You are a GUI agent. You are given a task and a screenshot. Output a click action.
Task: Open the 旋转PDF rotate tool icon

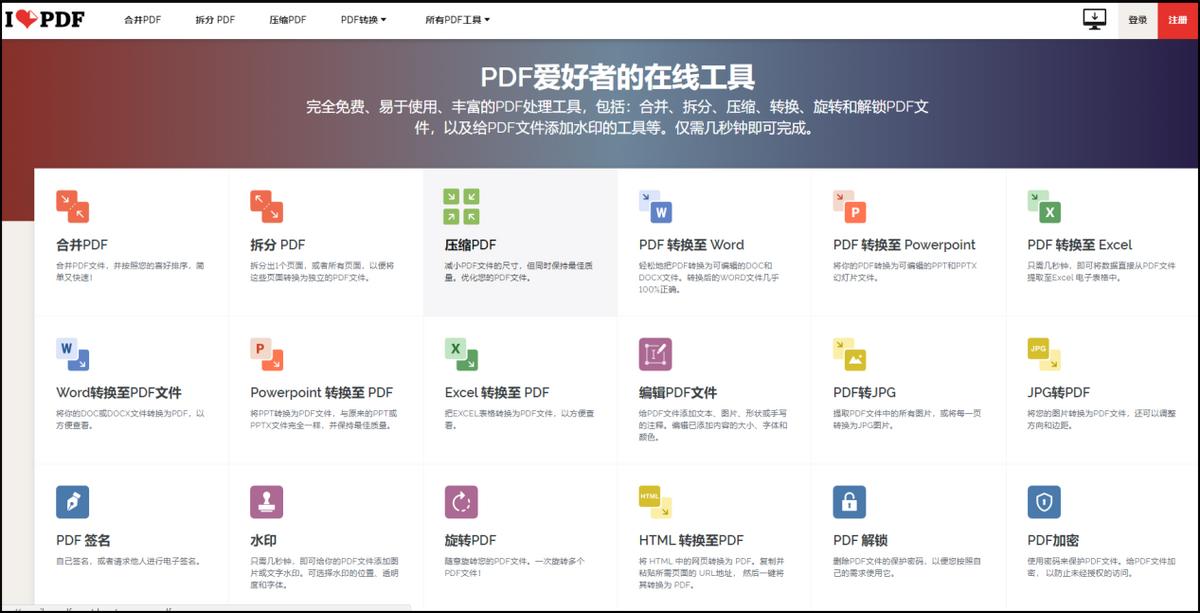(460, 502)
